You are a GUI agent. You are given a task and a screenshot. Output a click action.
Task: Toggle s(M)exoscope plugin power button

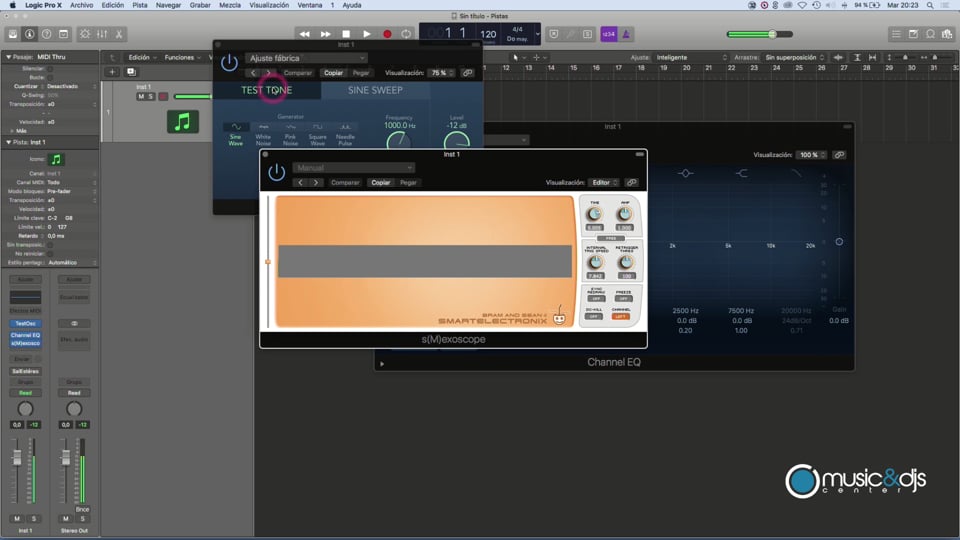point(277,172)
